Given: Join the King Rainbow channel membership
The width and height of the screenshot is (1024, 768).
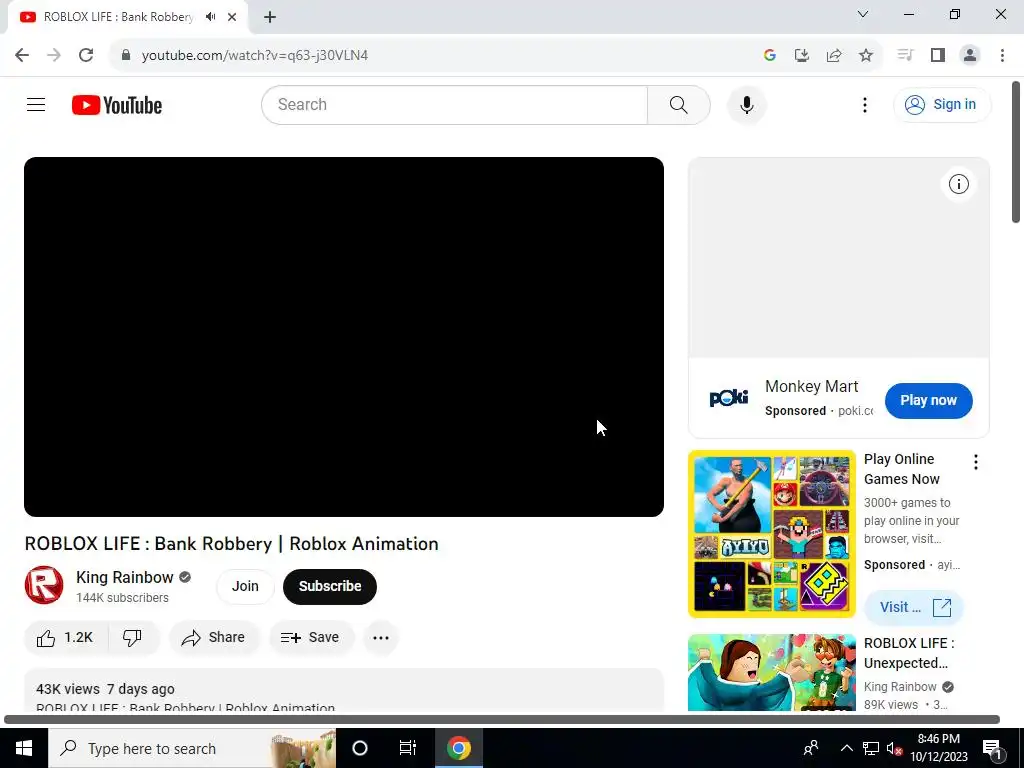Looking at the screenshot, I should click(x=245, y=586).
